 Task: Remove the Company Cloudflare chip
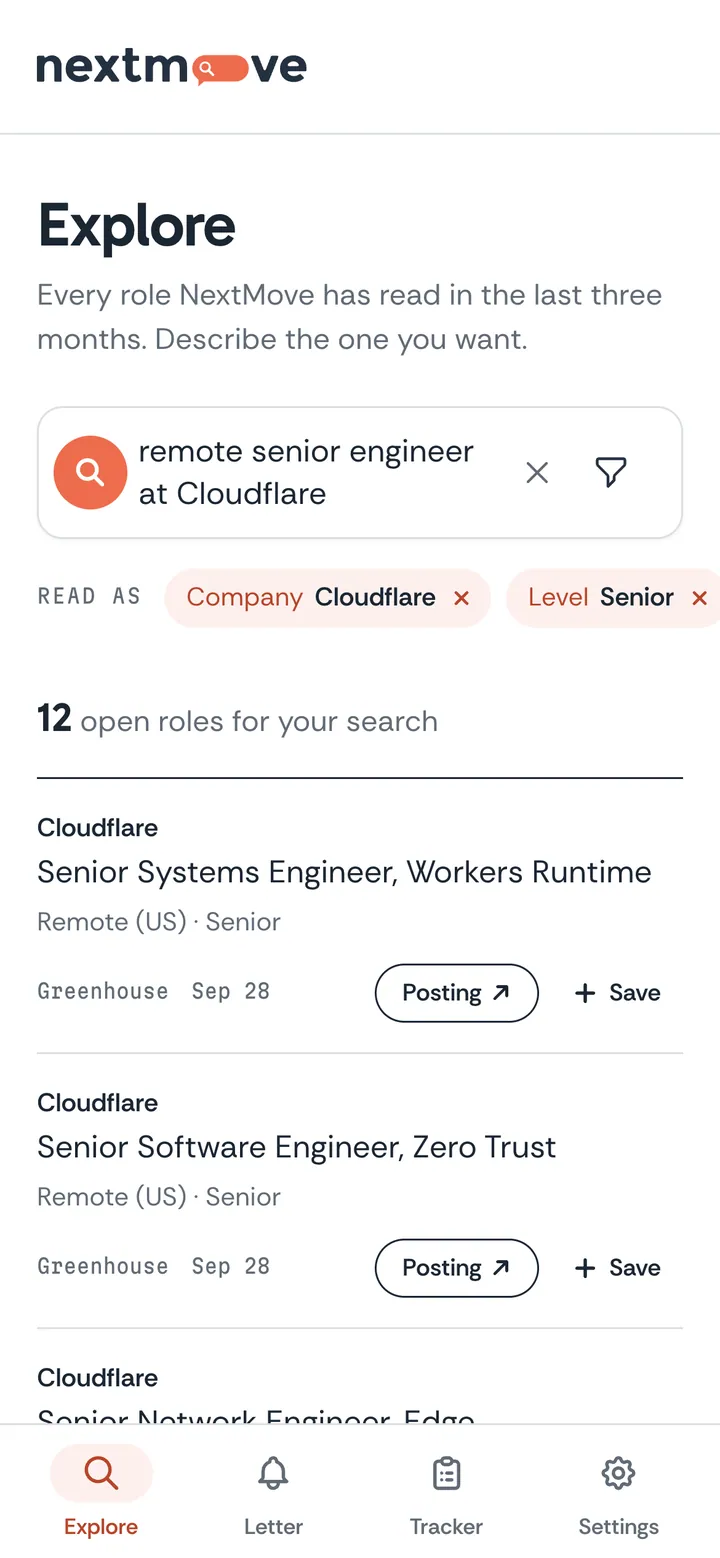[461, 598]
